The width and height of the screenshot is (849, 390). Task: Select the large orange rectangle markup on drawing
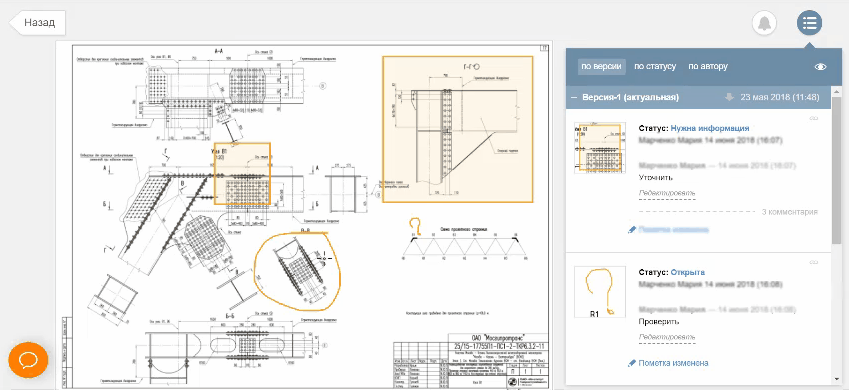pyautogui.click(x=458, y=129)
